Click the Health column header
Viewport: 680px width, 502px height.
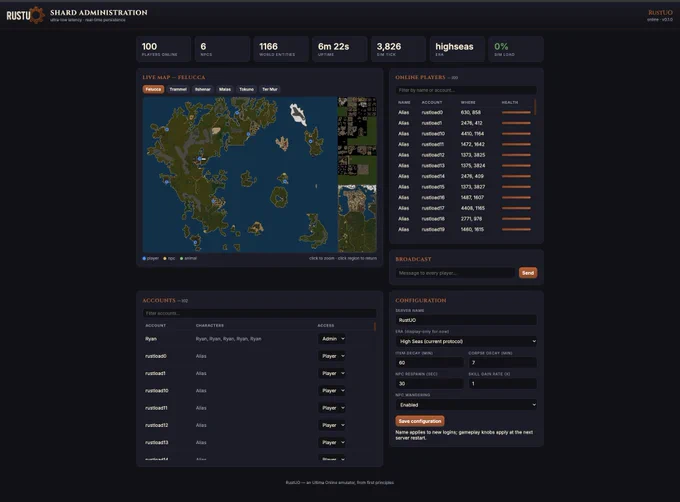coord(510,102)
